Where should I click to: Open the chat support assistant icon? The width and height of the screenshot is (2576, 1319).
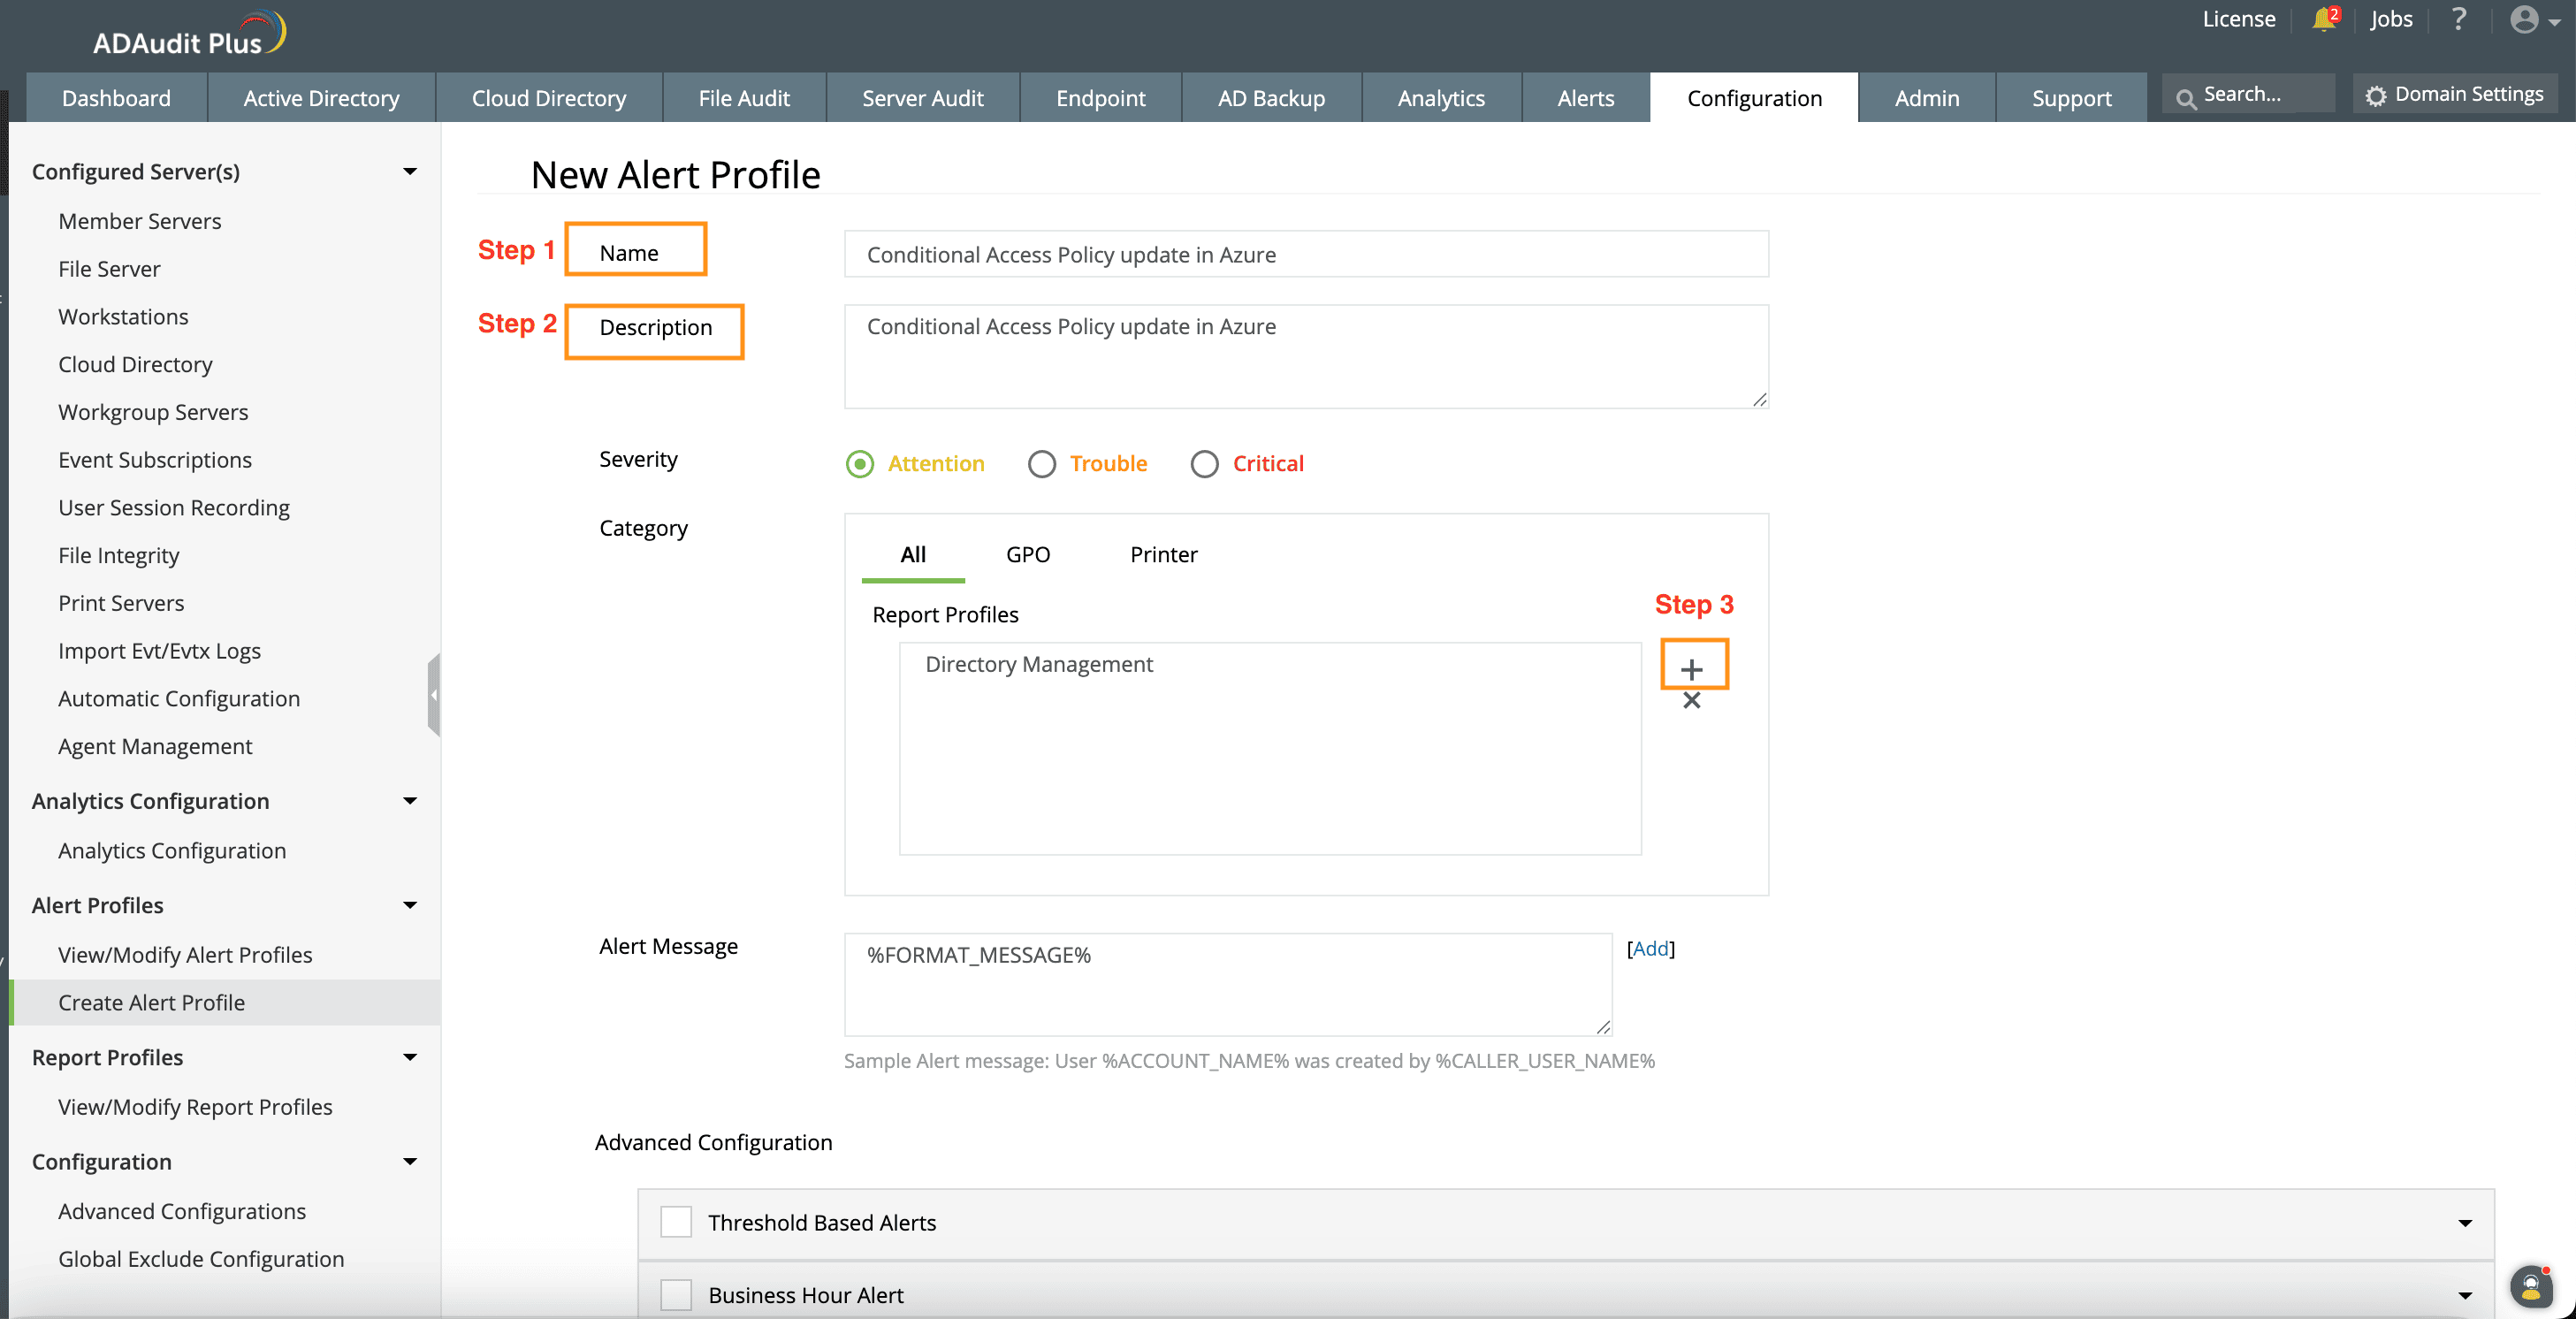[2530, 1286]
